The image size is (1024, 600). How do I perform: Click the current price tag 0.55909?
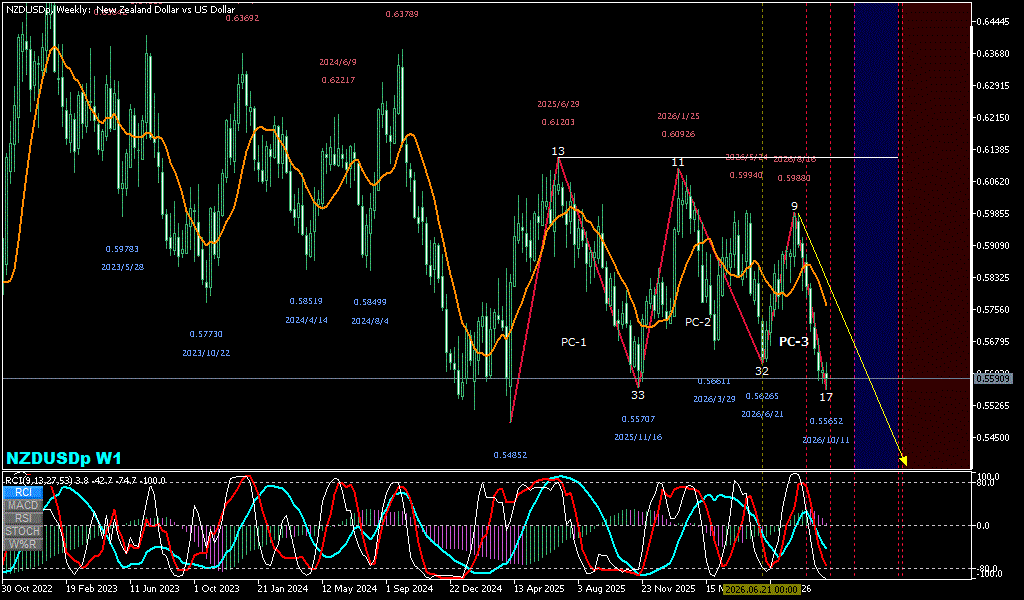coord(992,378)
